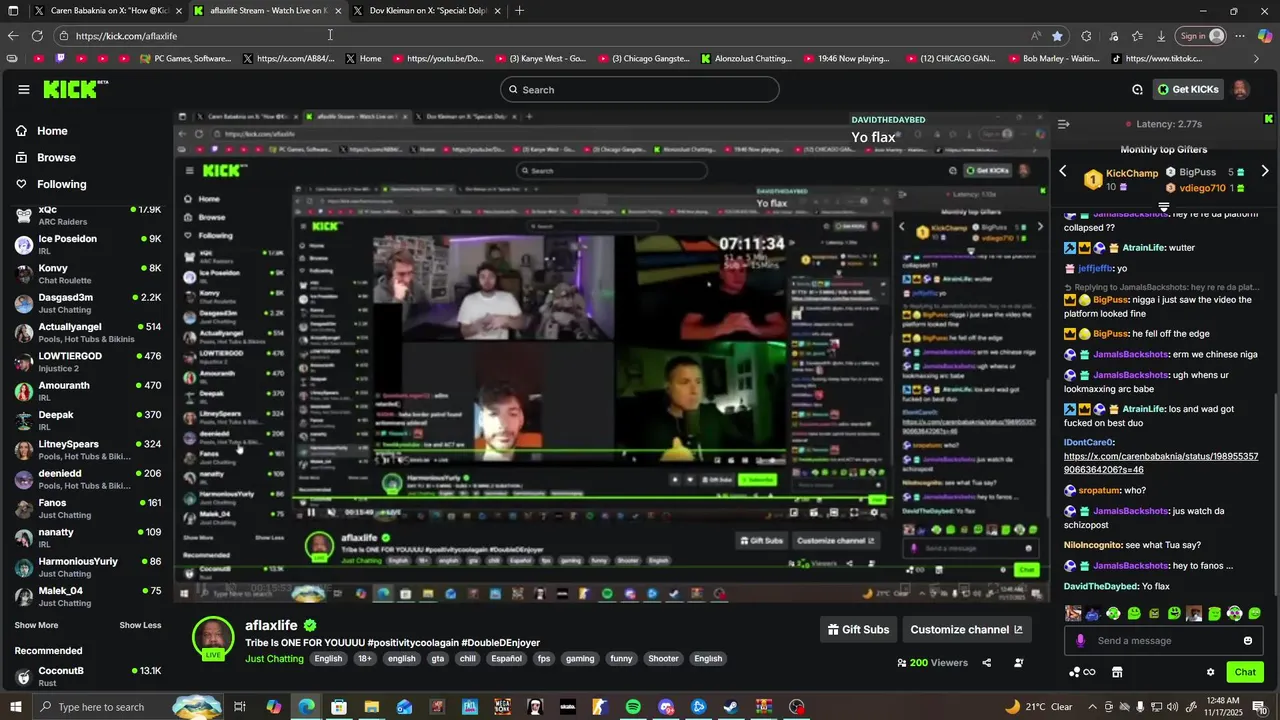This screenshot has width=1280, height=720.
Task: Open Just Chatting category link
Action: point(274,659)
